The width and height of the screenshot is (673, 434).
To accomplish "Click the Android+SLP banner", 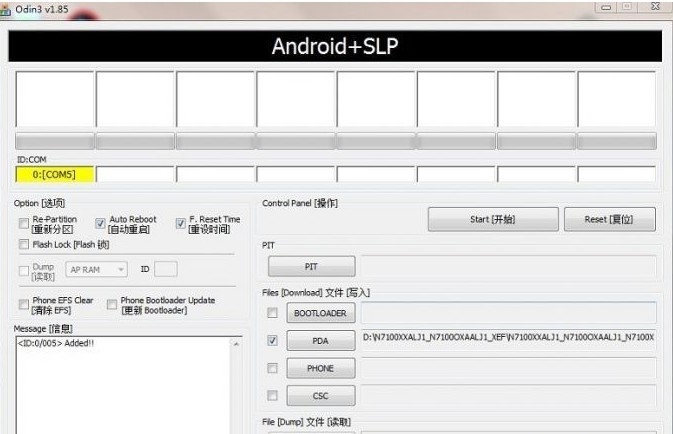I will [x=335, y=46].
